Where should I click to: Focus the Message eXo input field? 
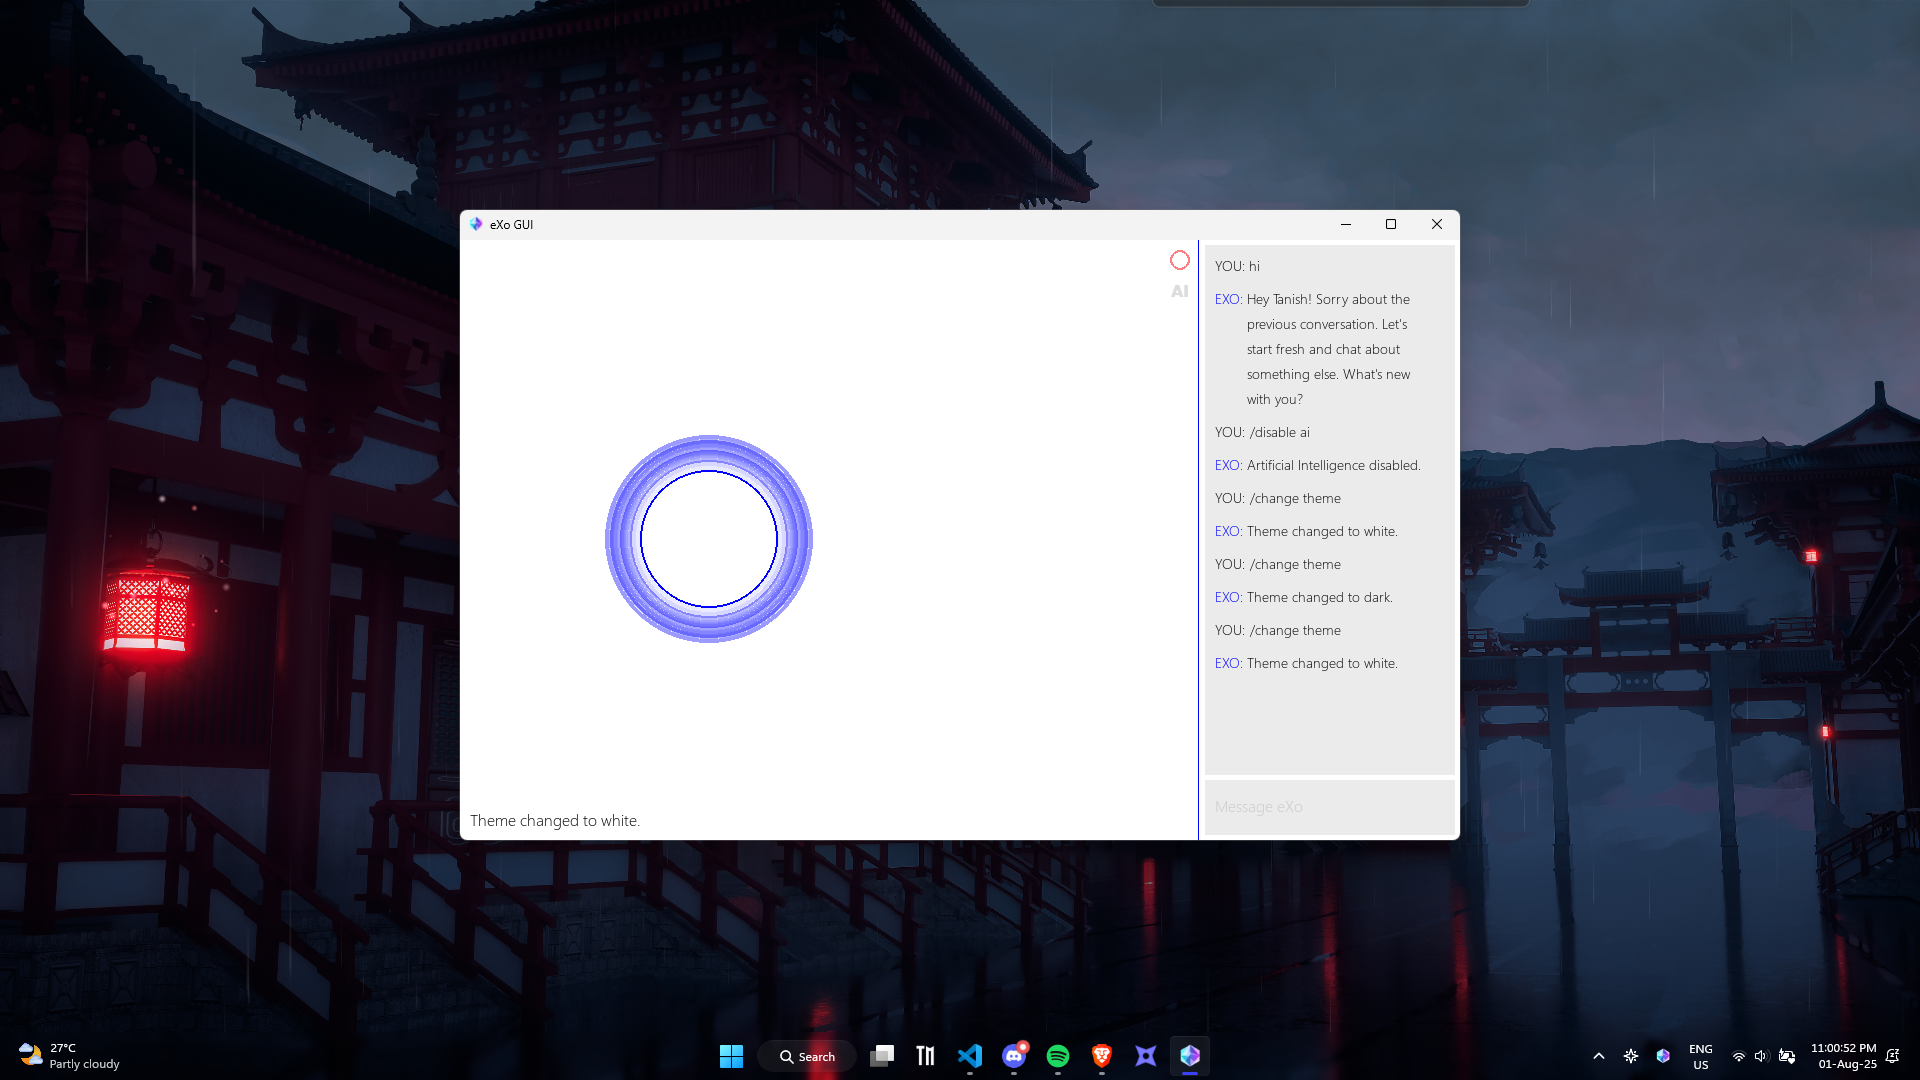tap(1329, 807)
